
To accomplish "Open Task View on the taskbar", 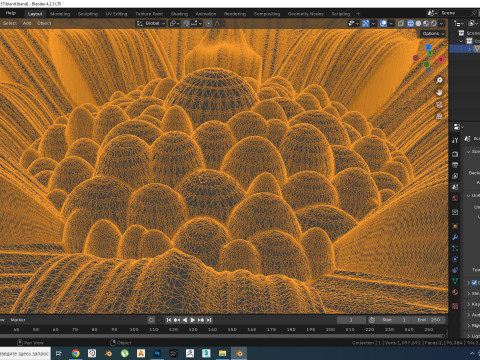I will (x=59, y=353).
